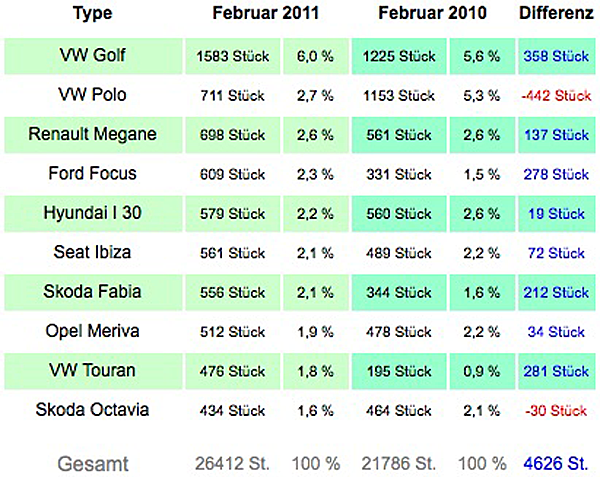Select the Renault Megane cell
The image size is (600, 477).
click(x=93, y=135)
